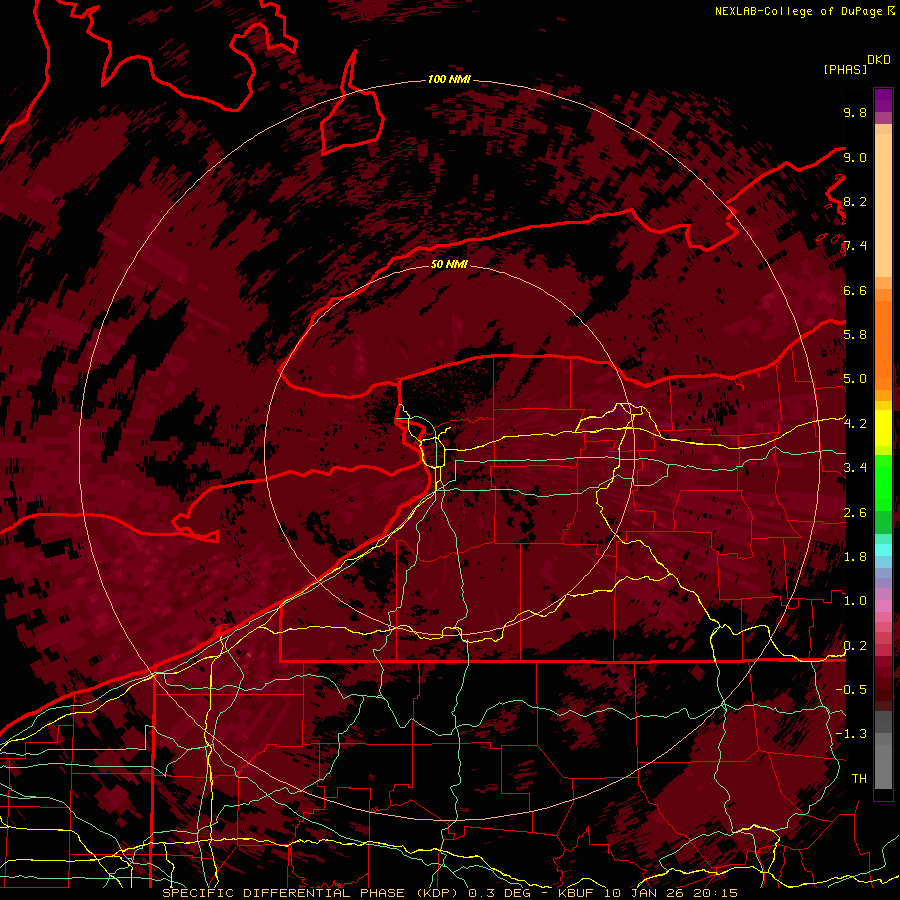
Task: Pick the 1.0 scale label
Action: (x=855, y=601)
